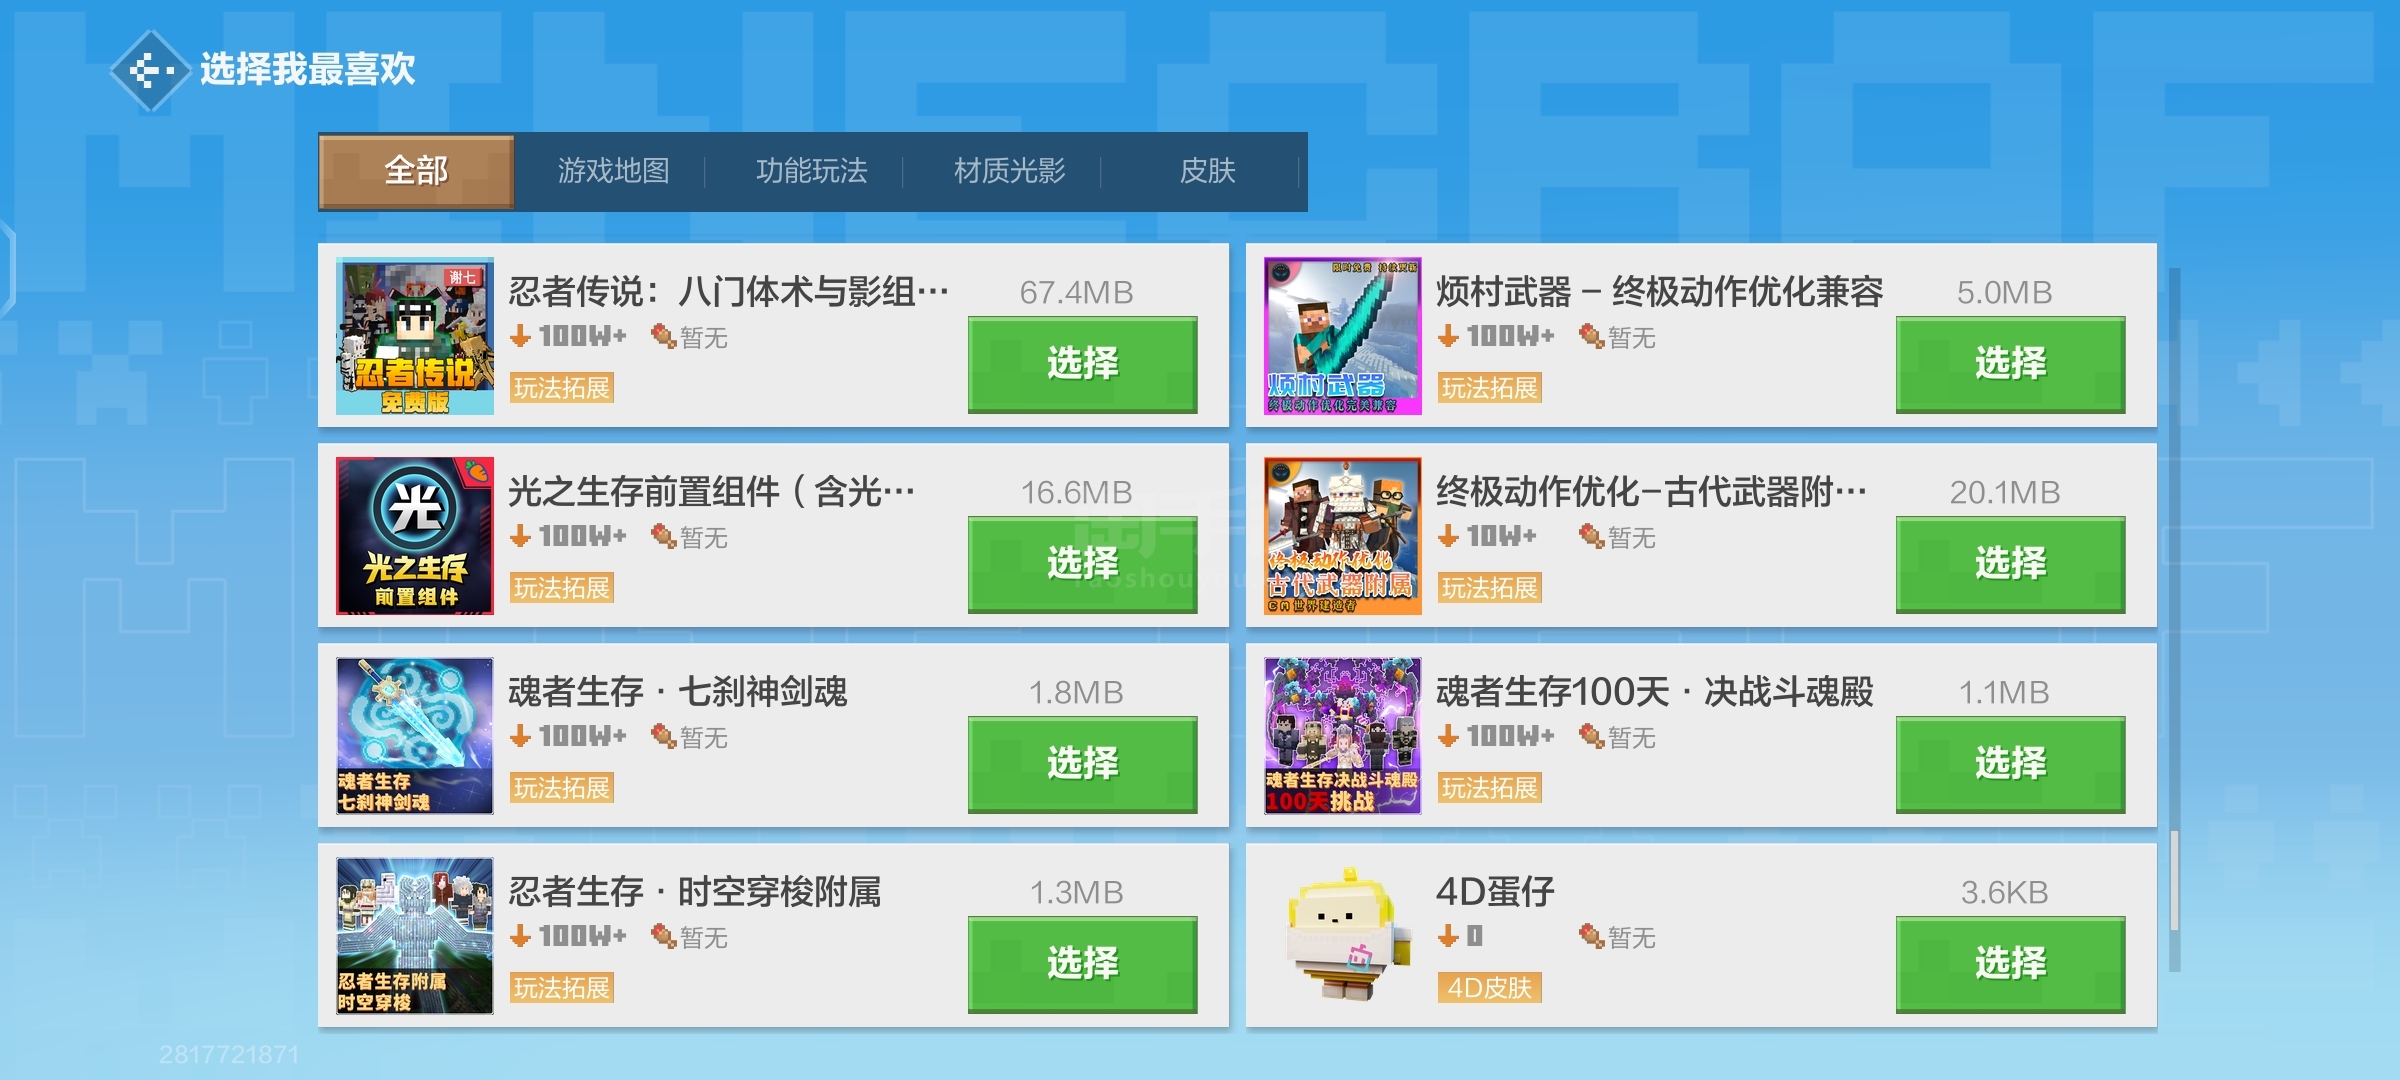This screenshot has height=1080, width=2400.
Task: Click the back arrow diamond icon
Action: click(150, 70)
